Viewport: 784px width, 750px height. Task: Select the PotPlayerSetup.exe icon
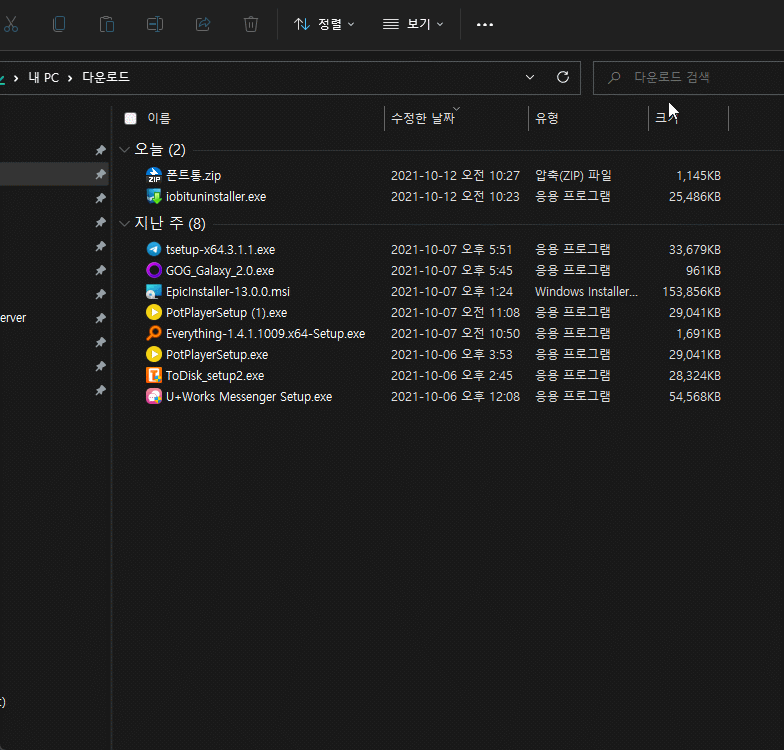(154, 354)
